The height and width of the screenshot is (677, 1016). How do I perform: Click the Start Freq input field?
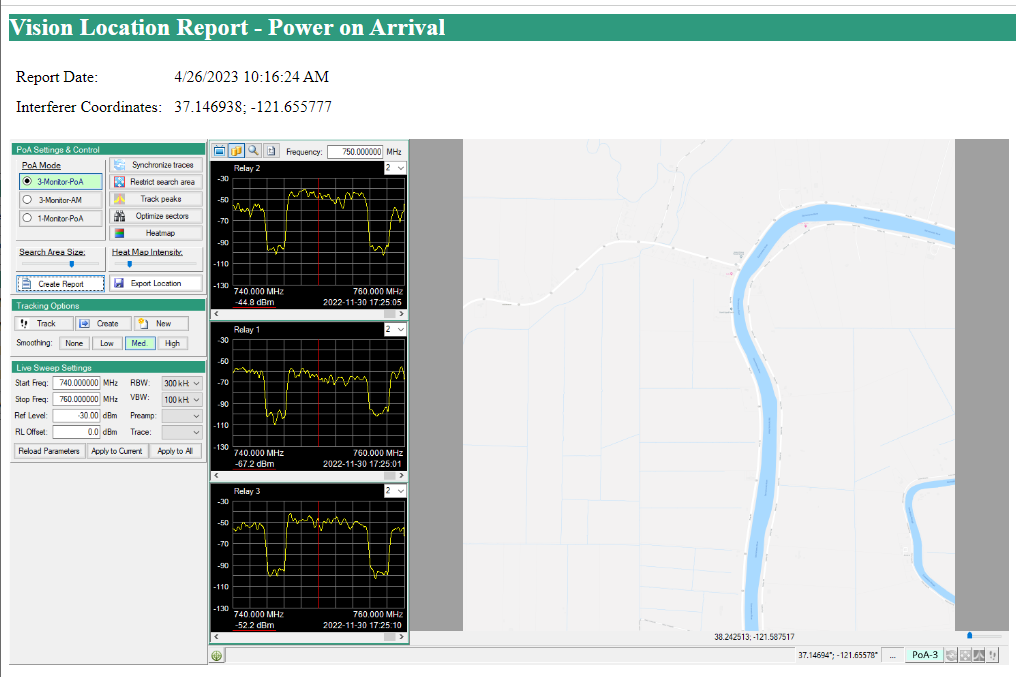tap(77, 383)
